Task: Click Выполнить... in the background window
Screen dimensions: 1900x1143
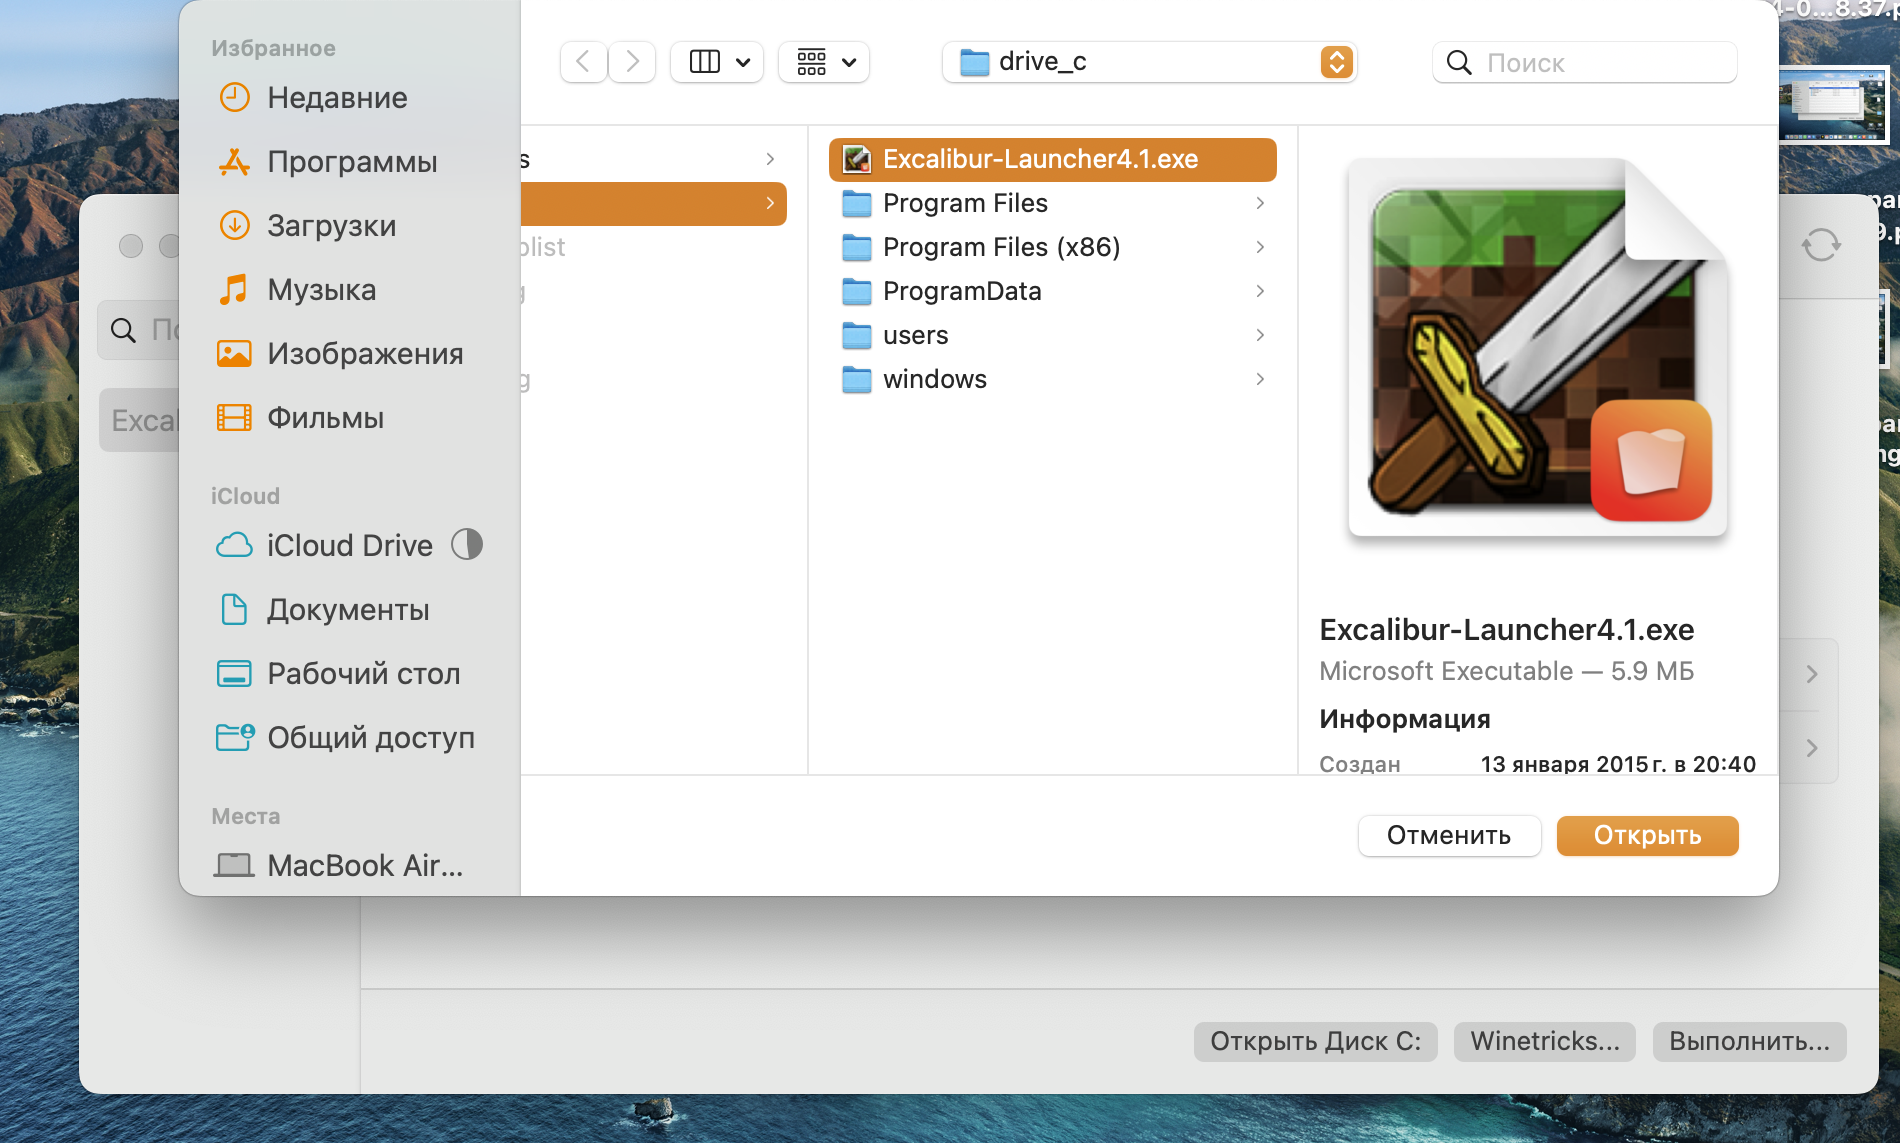Action: (1749, 1042)
